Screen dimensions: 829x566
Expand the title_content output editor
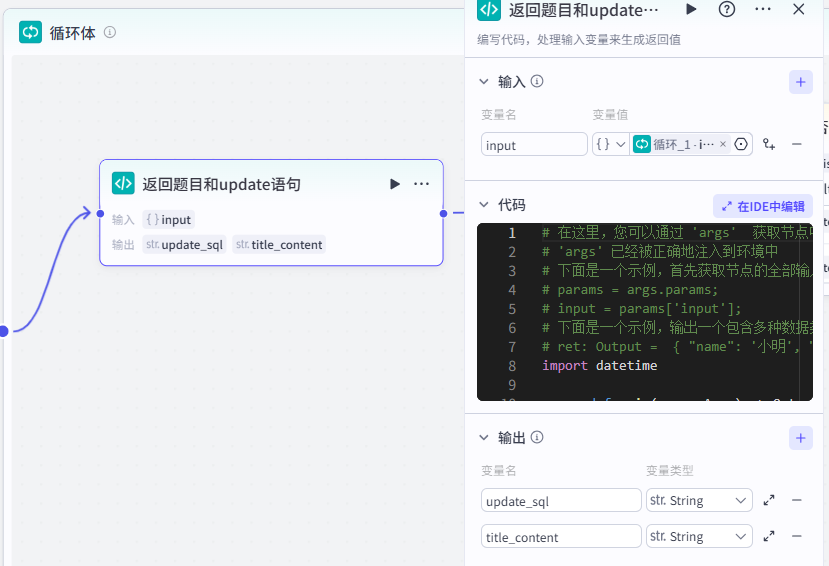point(769,536)
